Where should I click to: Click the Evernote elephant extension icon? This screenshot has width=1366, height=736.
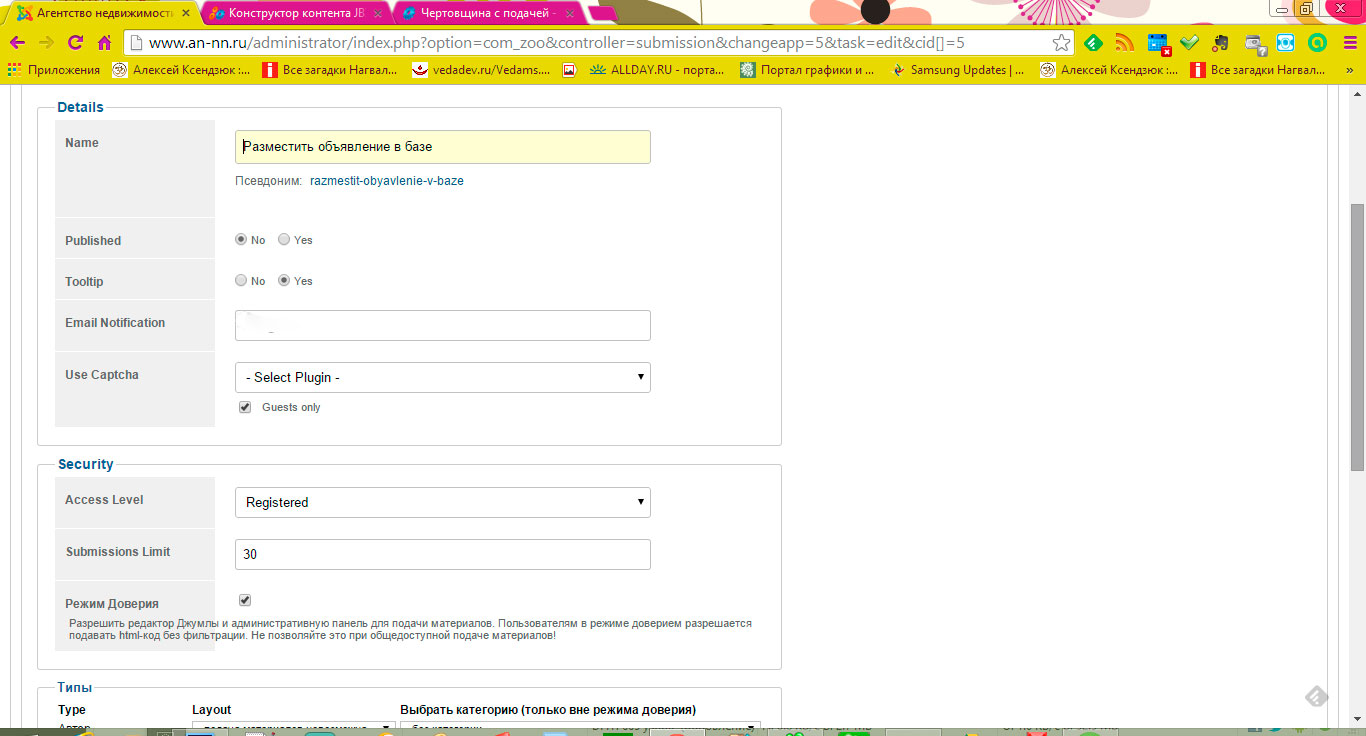[x=1220, y=43]
